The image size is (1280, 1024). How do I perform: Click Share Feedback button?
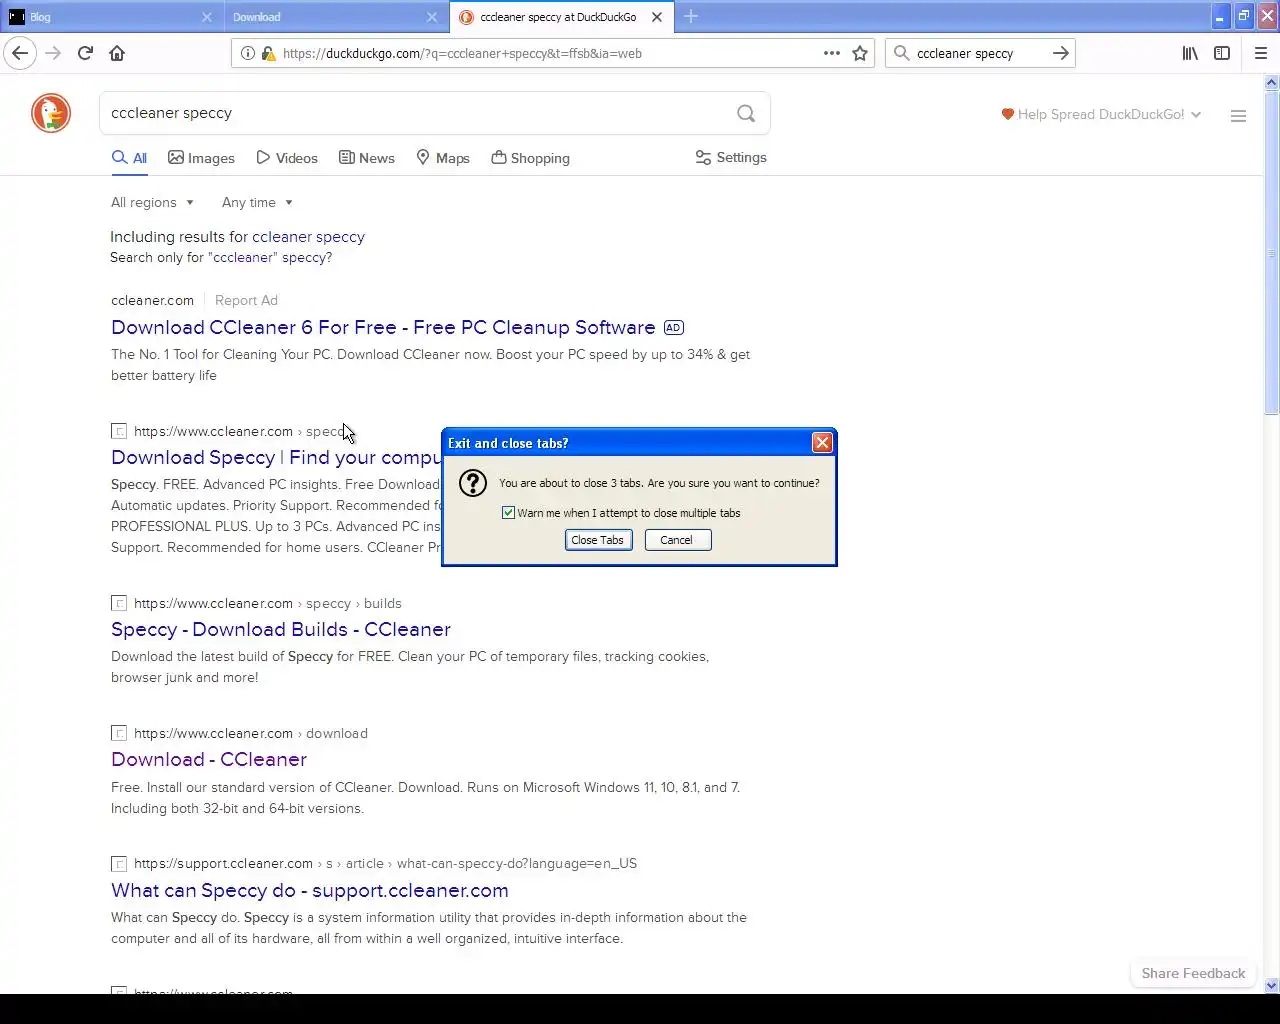pyautogui.click(x=1193, y=973)
